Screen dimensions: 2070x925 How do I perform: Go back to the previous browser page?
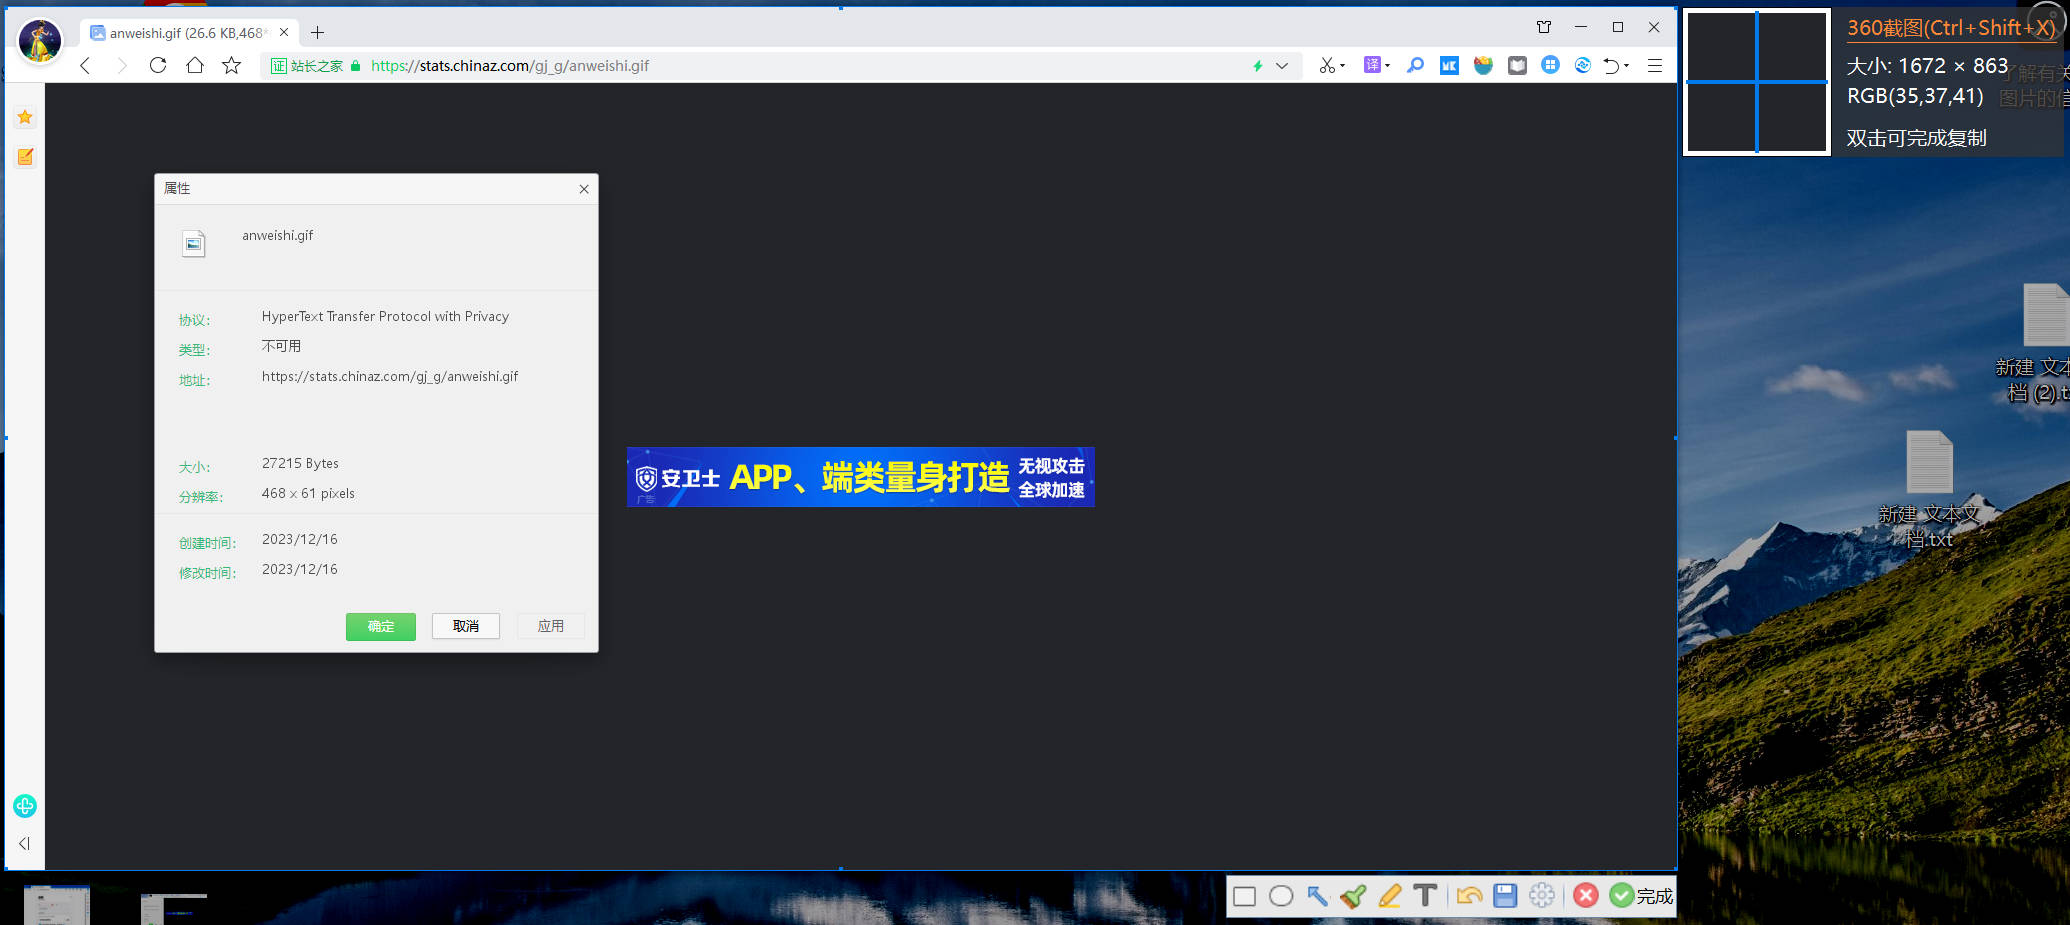85,66
